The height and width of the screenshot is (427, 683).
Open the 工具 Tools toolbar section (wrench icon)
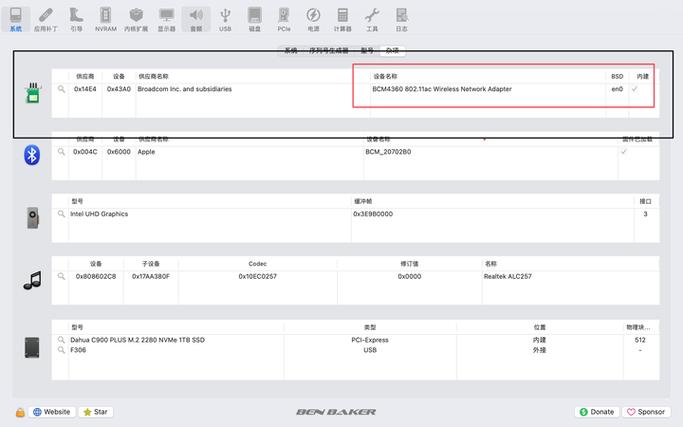(x=372, y=20)
